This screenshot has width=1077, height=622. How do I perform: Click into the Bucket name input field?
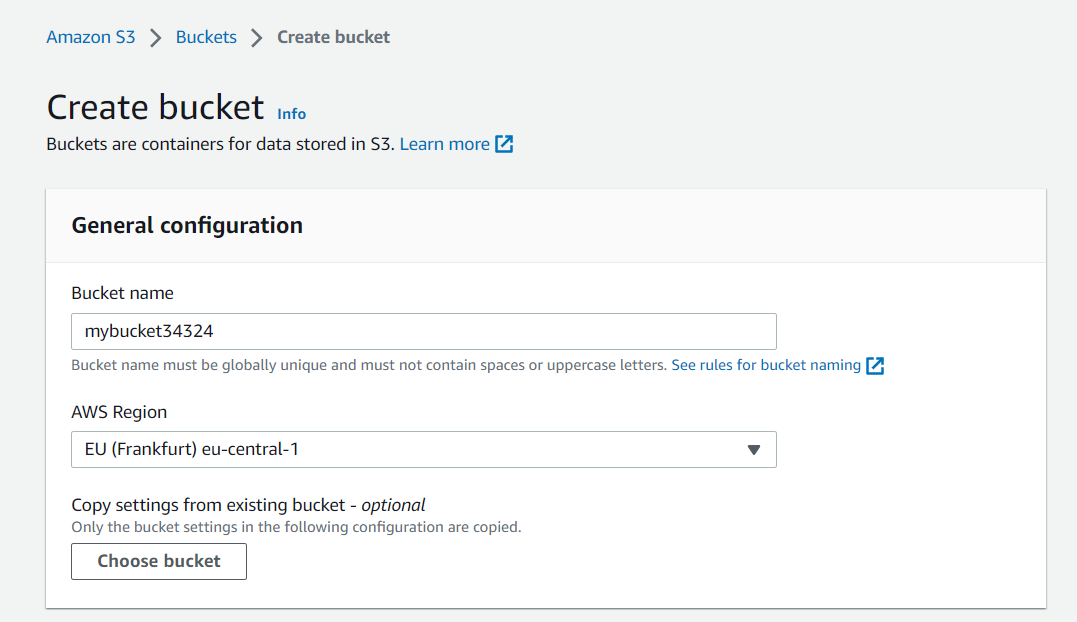[424, 332]
